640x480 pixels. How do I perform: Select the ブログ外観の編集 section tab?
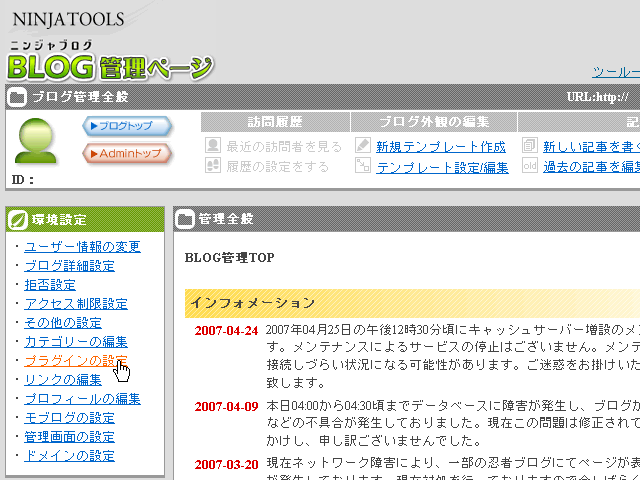pyautogui.click(x=434, y=122)
